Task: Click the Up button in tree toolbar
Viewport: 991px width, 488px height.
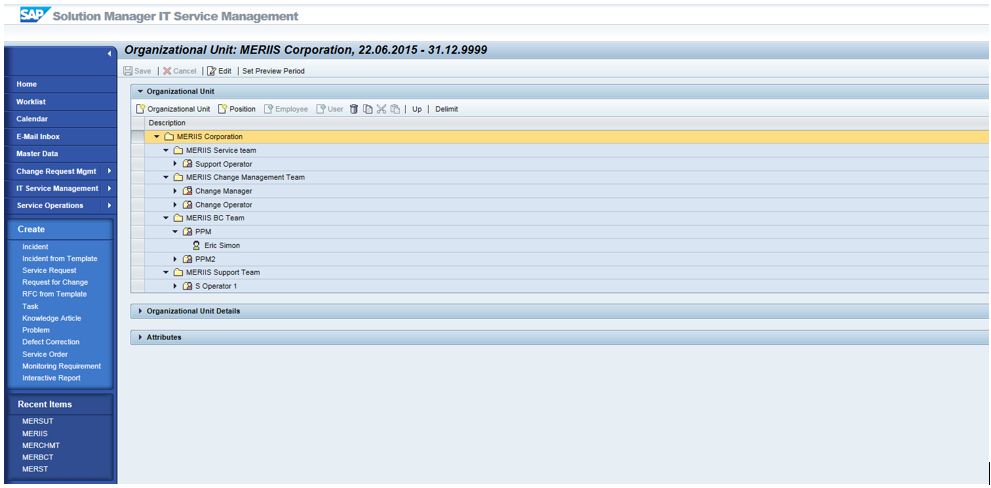Action: point(417,109)
